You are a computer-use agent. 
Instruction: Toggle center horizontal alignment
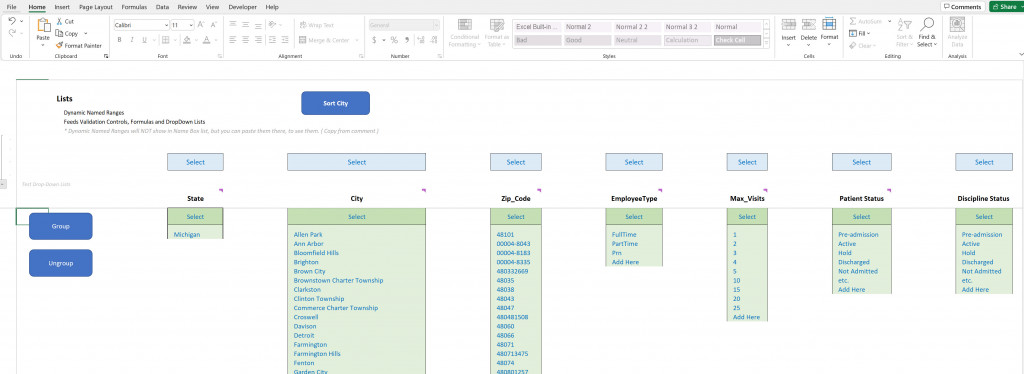(x=246, y=40)
